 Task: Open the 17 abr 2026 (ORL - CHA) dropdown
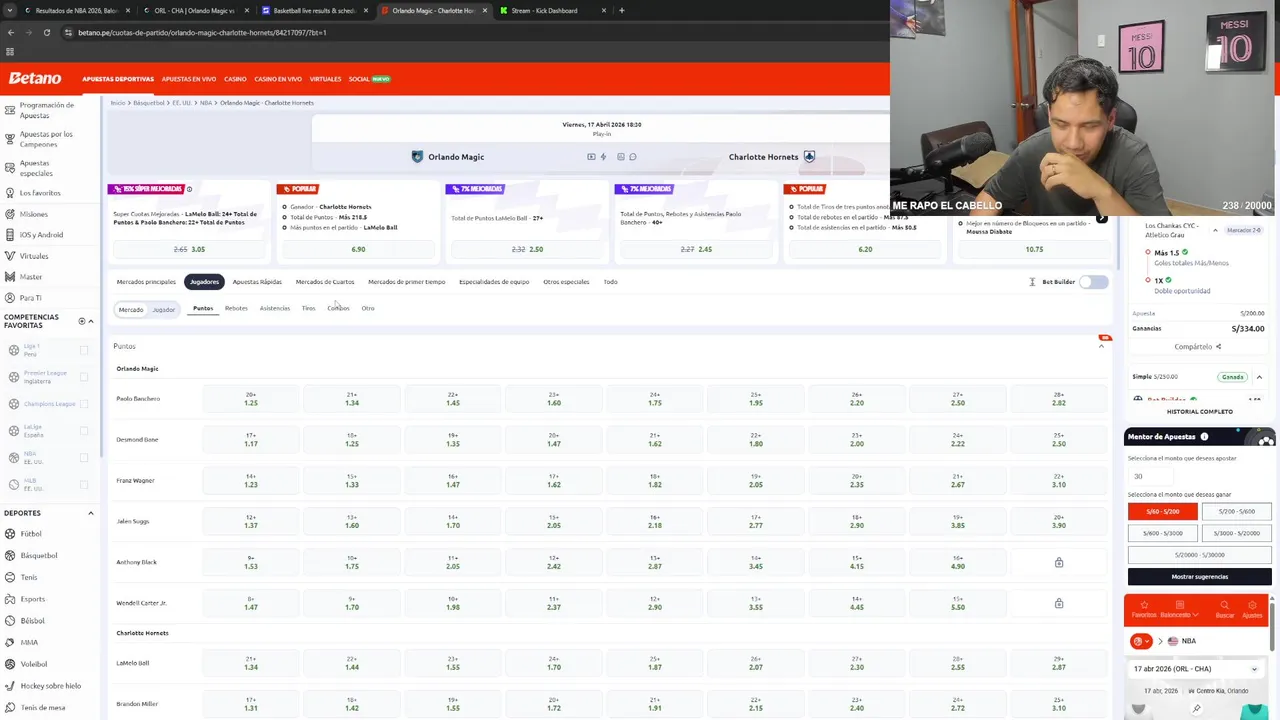[x=1197, y=669]
